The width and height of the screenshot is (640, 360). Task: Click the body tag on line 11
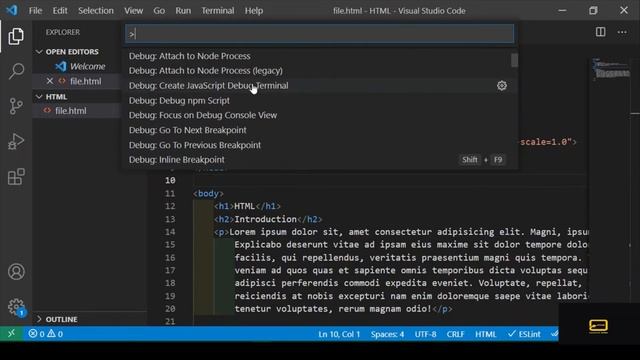[209, 193]
